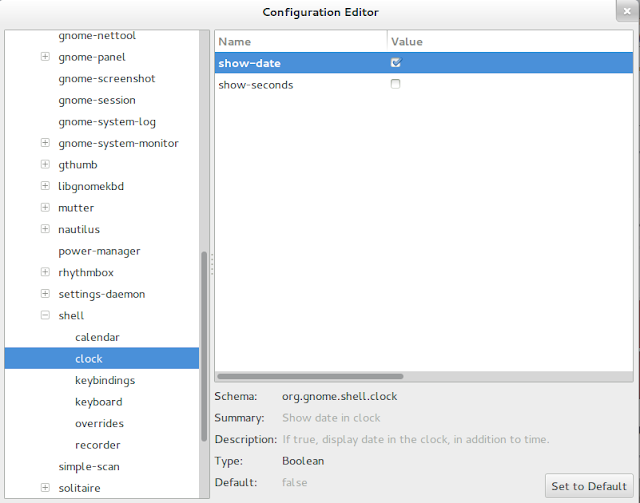Select the show-seconds key row
640x503 pixels.
click(x=424, y=85)
